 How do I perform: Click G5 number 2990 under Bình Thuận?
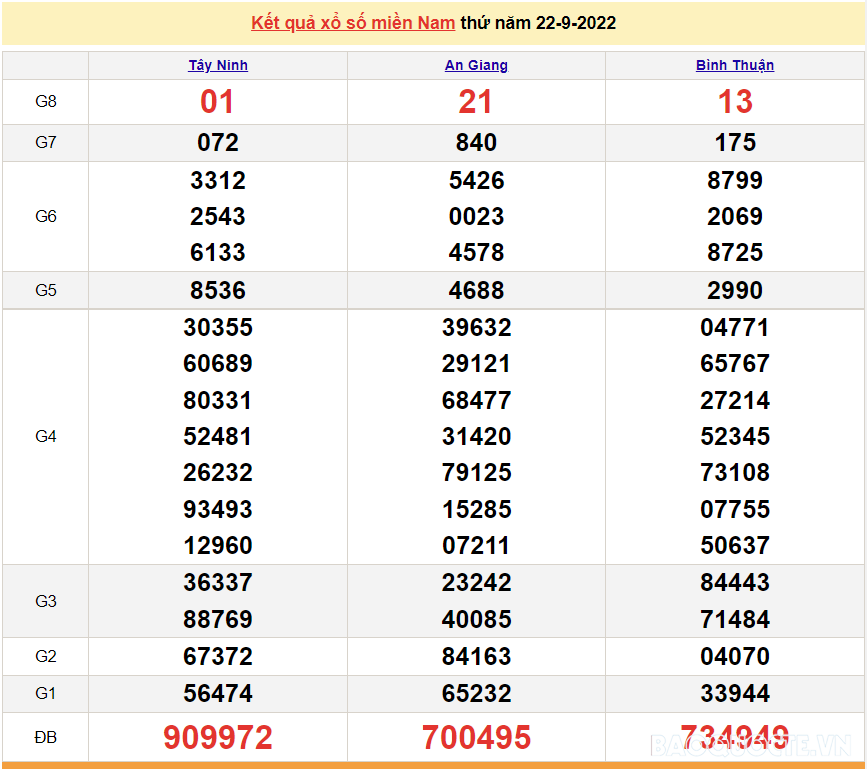(x=735, y=291)
